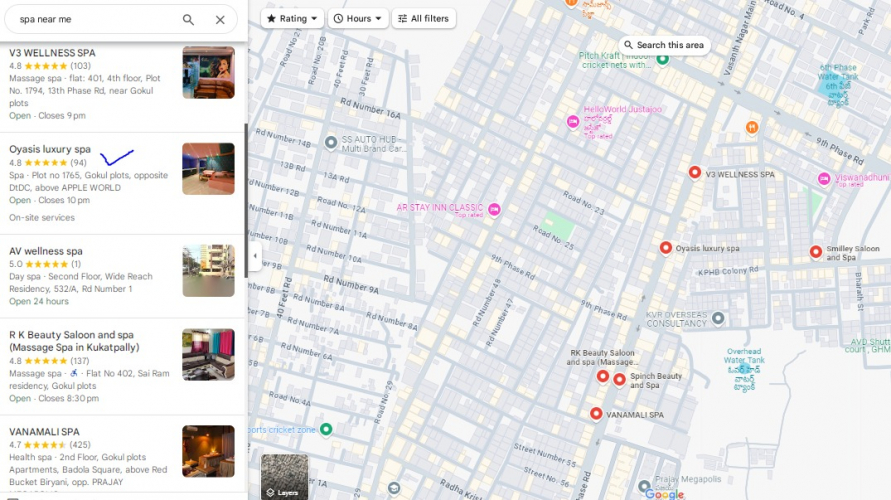
Task: Click V3 WELLNESS SPA map label
Action: (x=740, y=174)
